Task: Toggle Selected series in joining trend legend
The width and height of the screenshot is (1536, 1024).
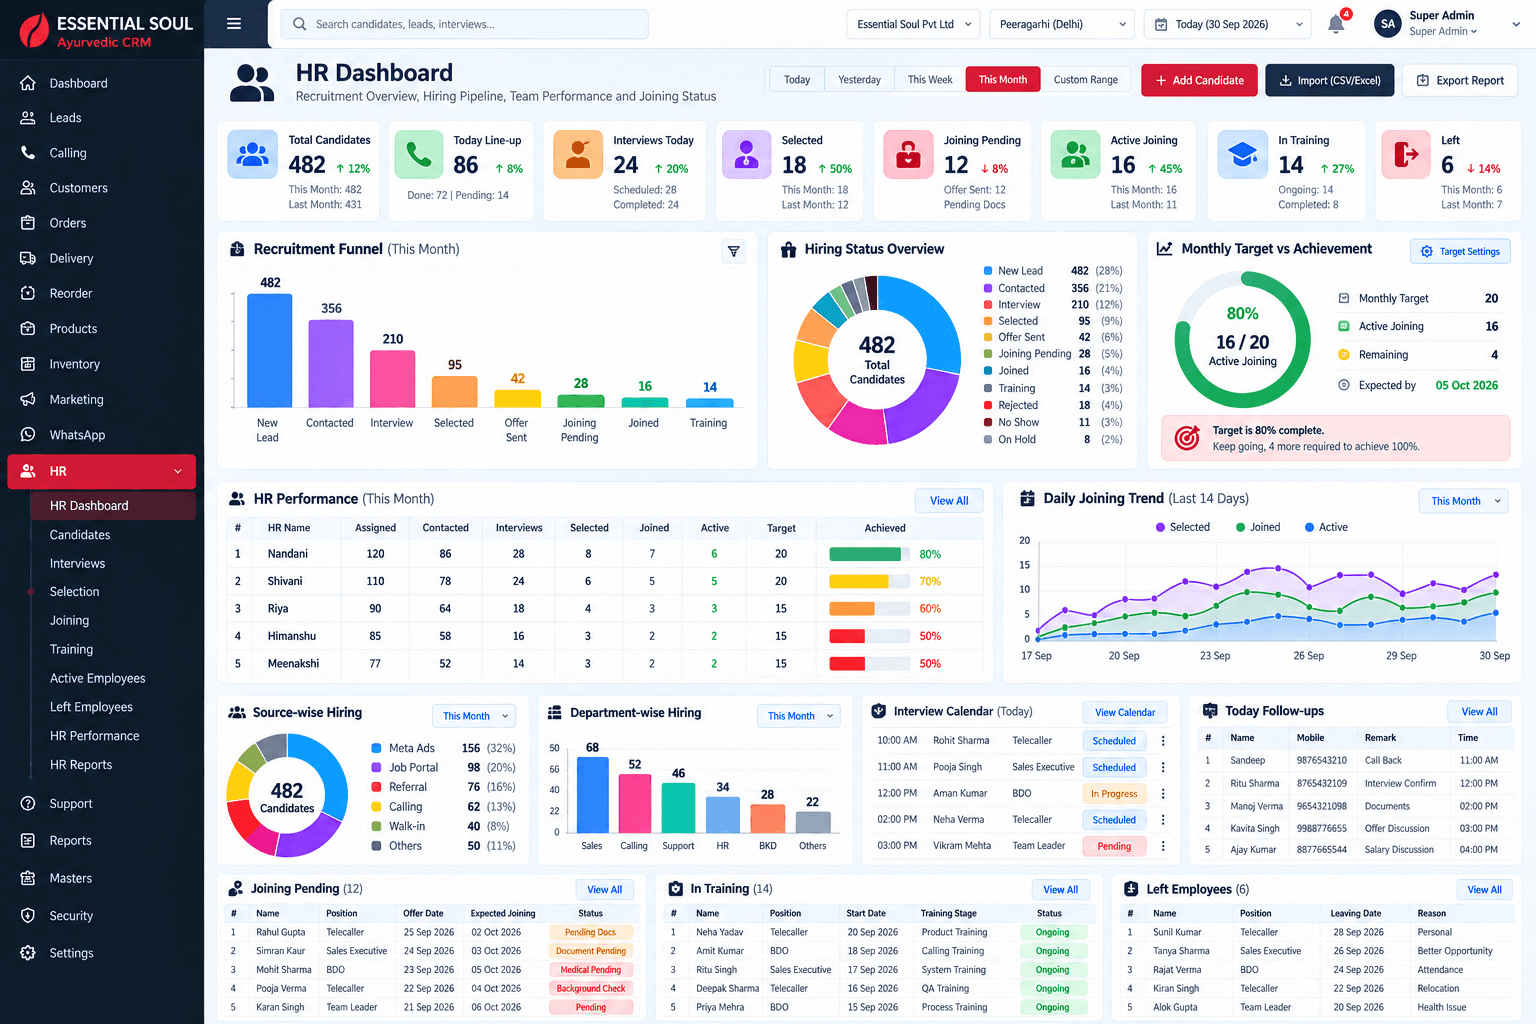Action: [x=1182, y=527]
